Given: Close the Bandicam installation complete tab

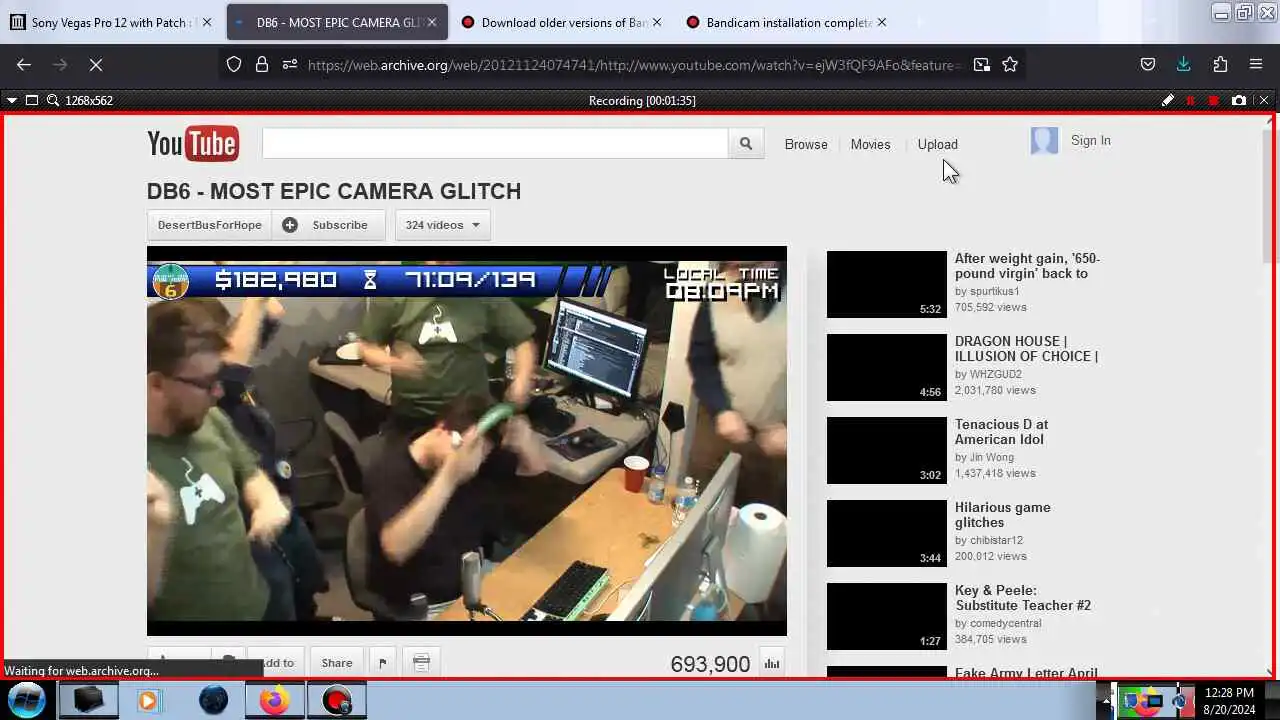Looking at the screenshot, I should 881,22.
